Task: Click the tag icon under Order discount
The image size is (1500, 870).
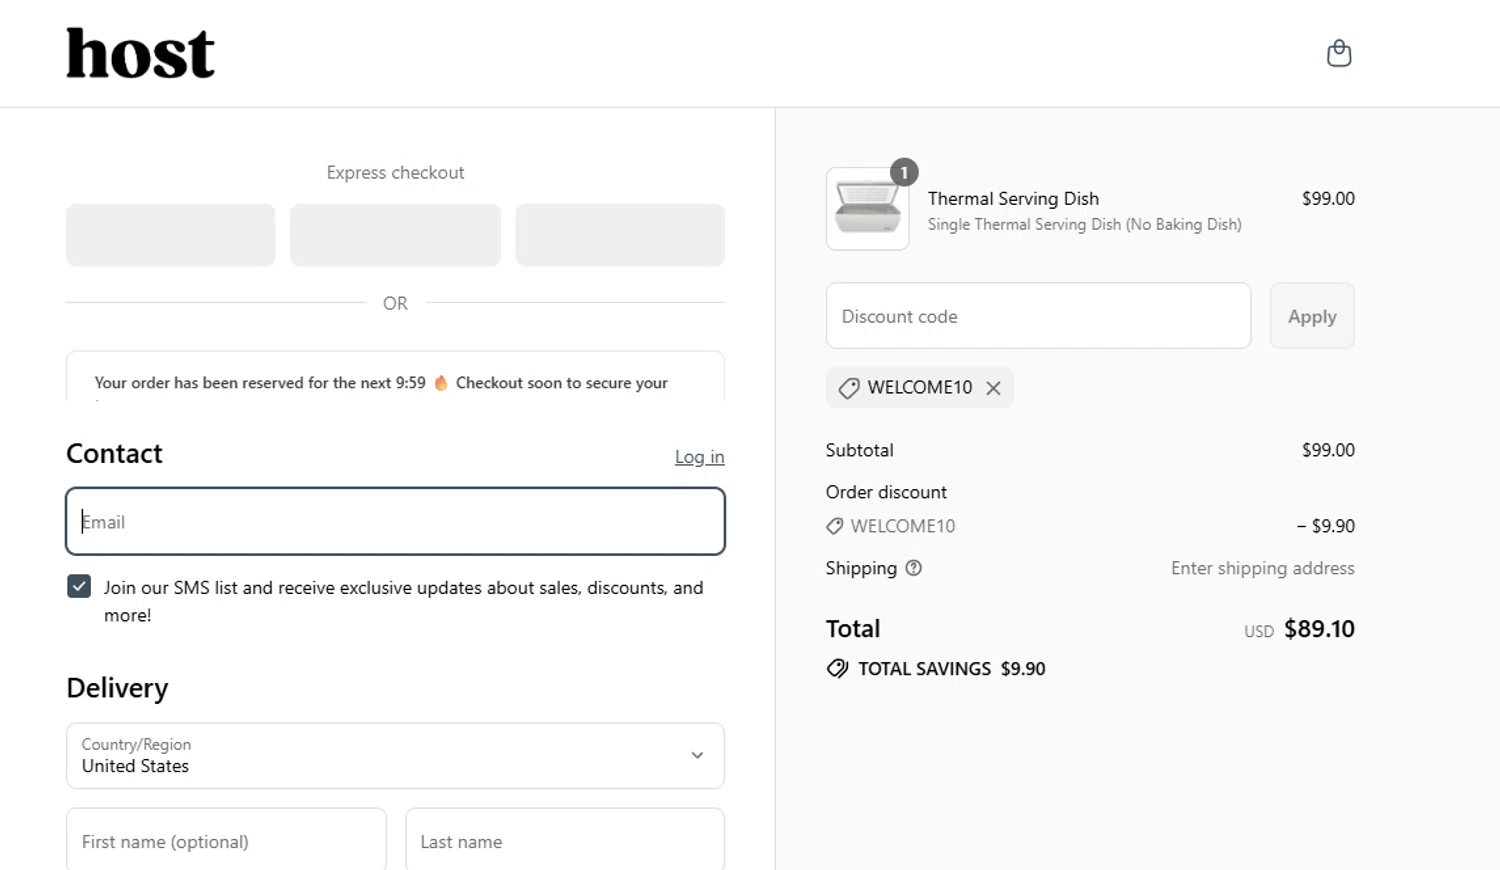Action: [835, 526]
